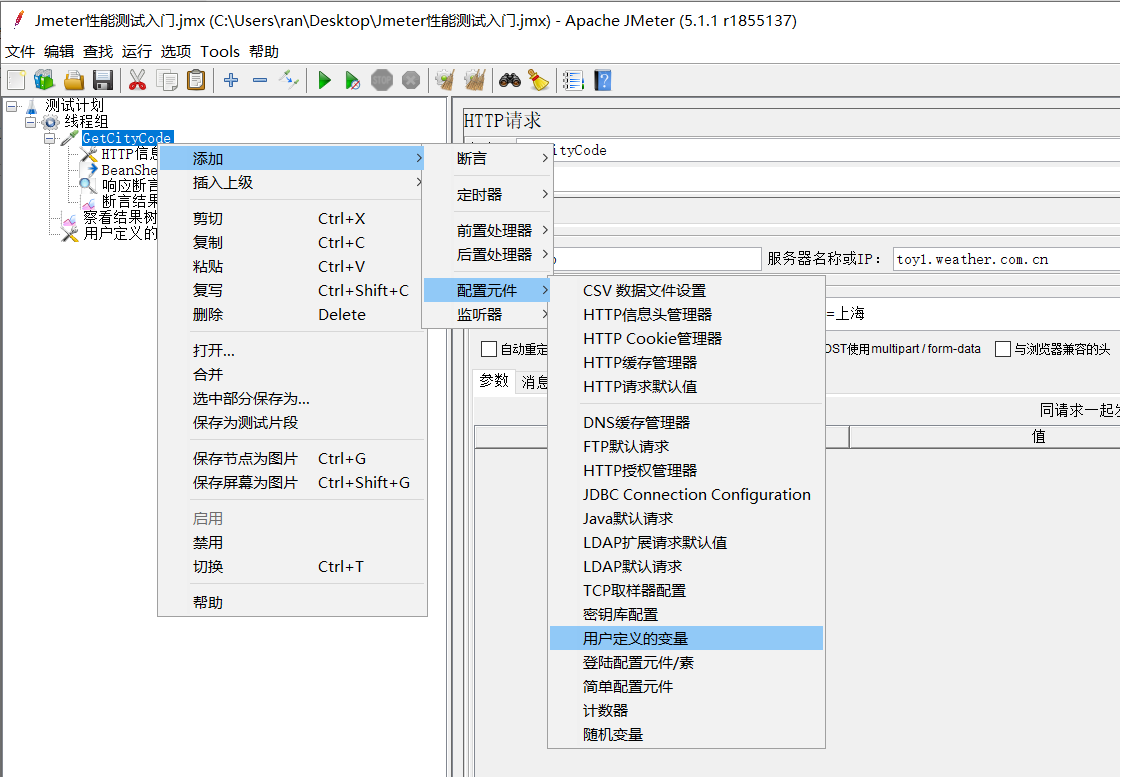Click the Save floppy disk icon
The height and width of the screenshot is (777, 1121).
pos(103,80)
